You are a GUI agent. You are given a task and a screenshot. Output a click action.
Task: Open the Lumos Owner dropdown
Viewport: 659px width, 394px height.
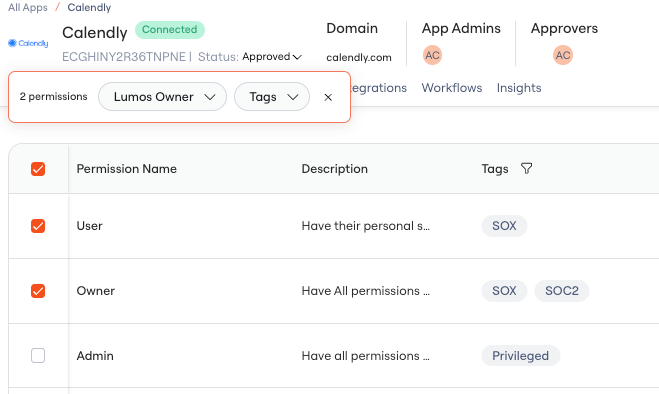(162, 97)
